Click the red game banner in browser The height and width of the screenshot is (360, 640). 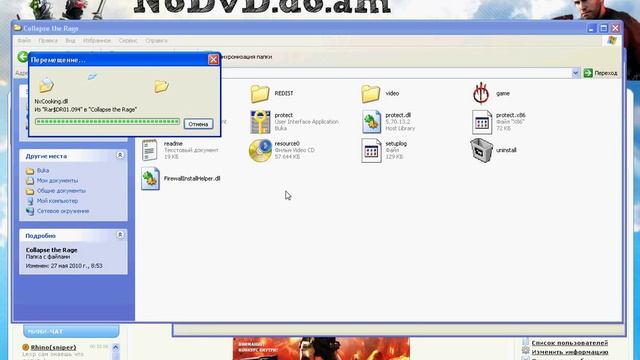pos(321,349)
